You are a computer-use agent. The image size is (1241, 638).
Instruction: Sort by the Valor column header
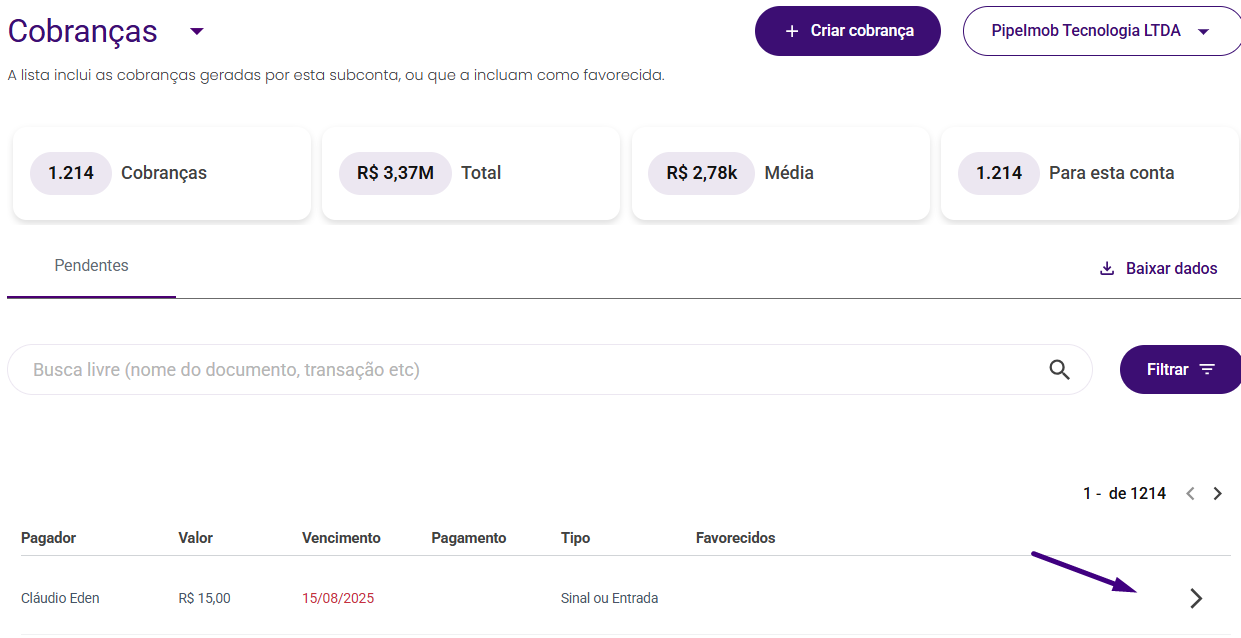click(x=195, y=538)
